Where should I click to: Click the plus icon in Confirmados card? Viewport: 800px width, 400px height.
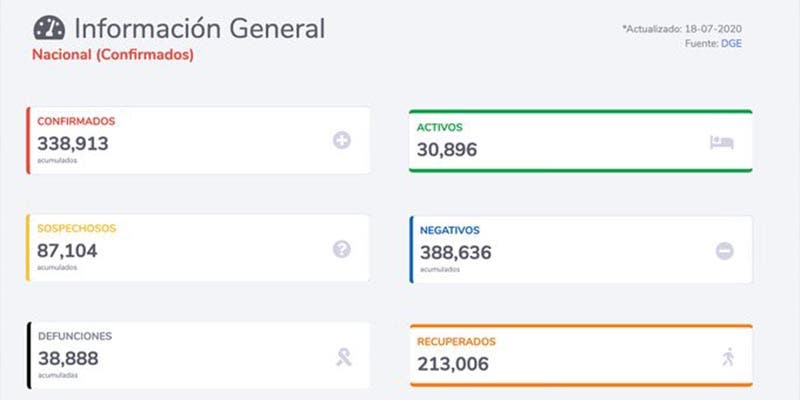pos(341,141)
